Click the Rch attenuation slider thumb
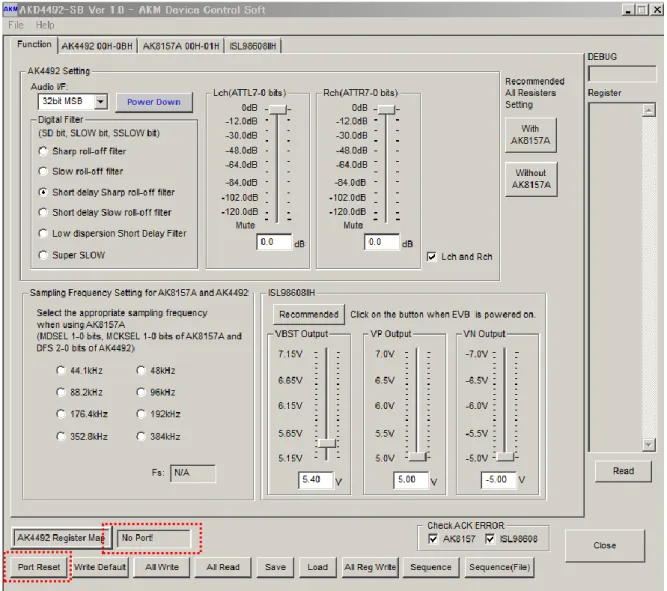This screenshot has width=667, height=591. tap(387, 109)
